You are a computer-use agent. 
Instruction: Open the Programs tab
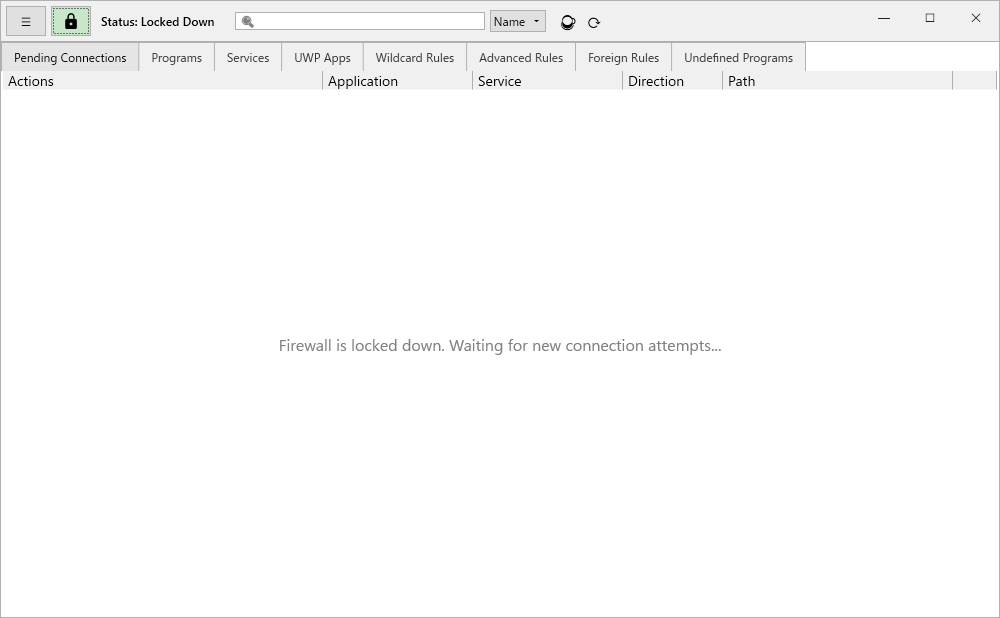point(177,57)
